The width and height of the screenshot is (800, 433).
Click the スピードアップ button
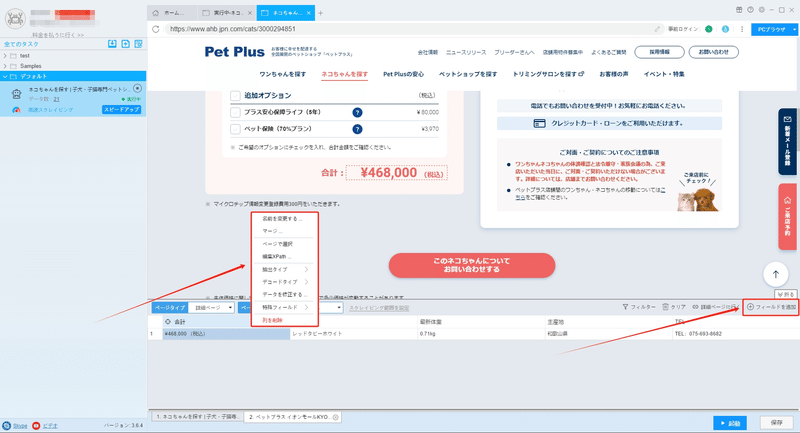[x=121, y=110]
